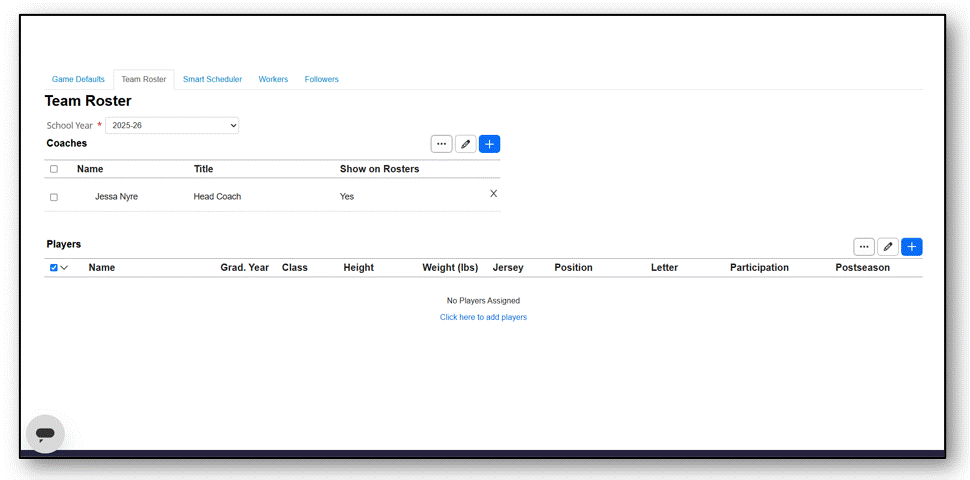The height and width of the screenshot is (480, 970).
Task: Switch to the Game Defaults tab
Action: (78, 79)
